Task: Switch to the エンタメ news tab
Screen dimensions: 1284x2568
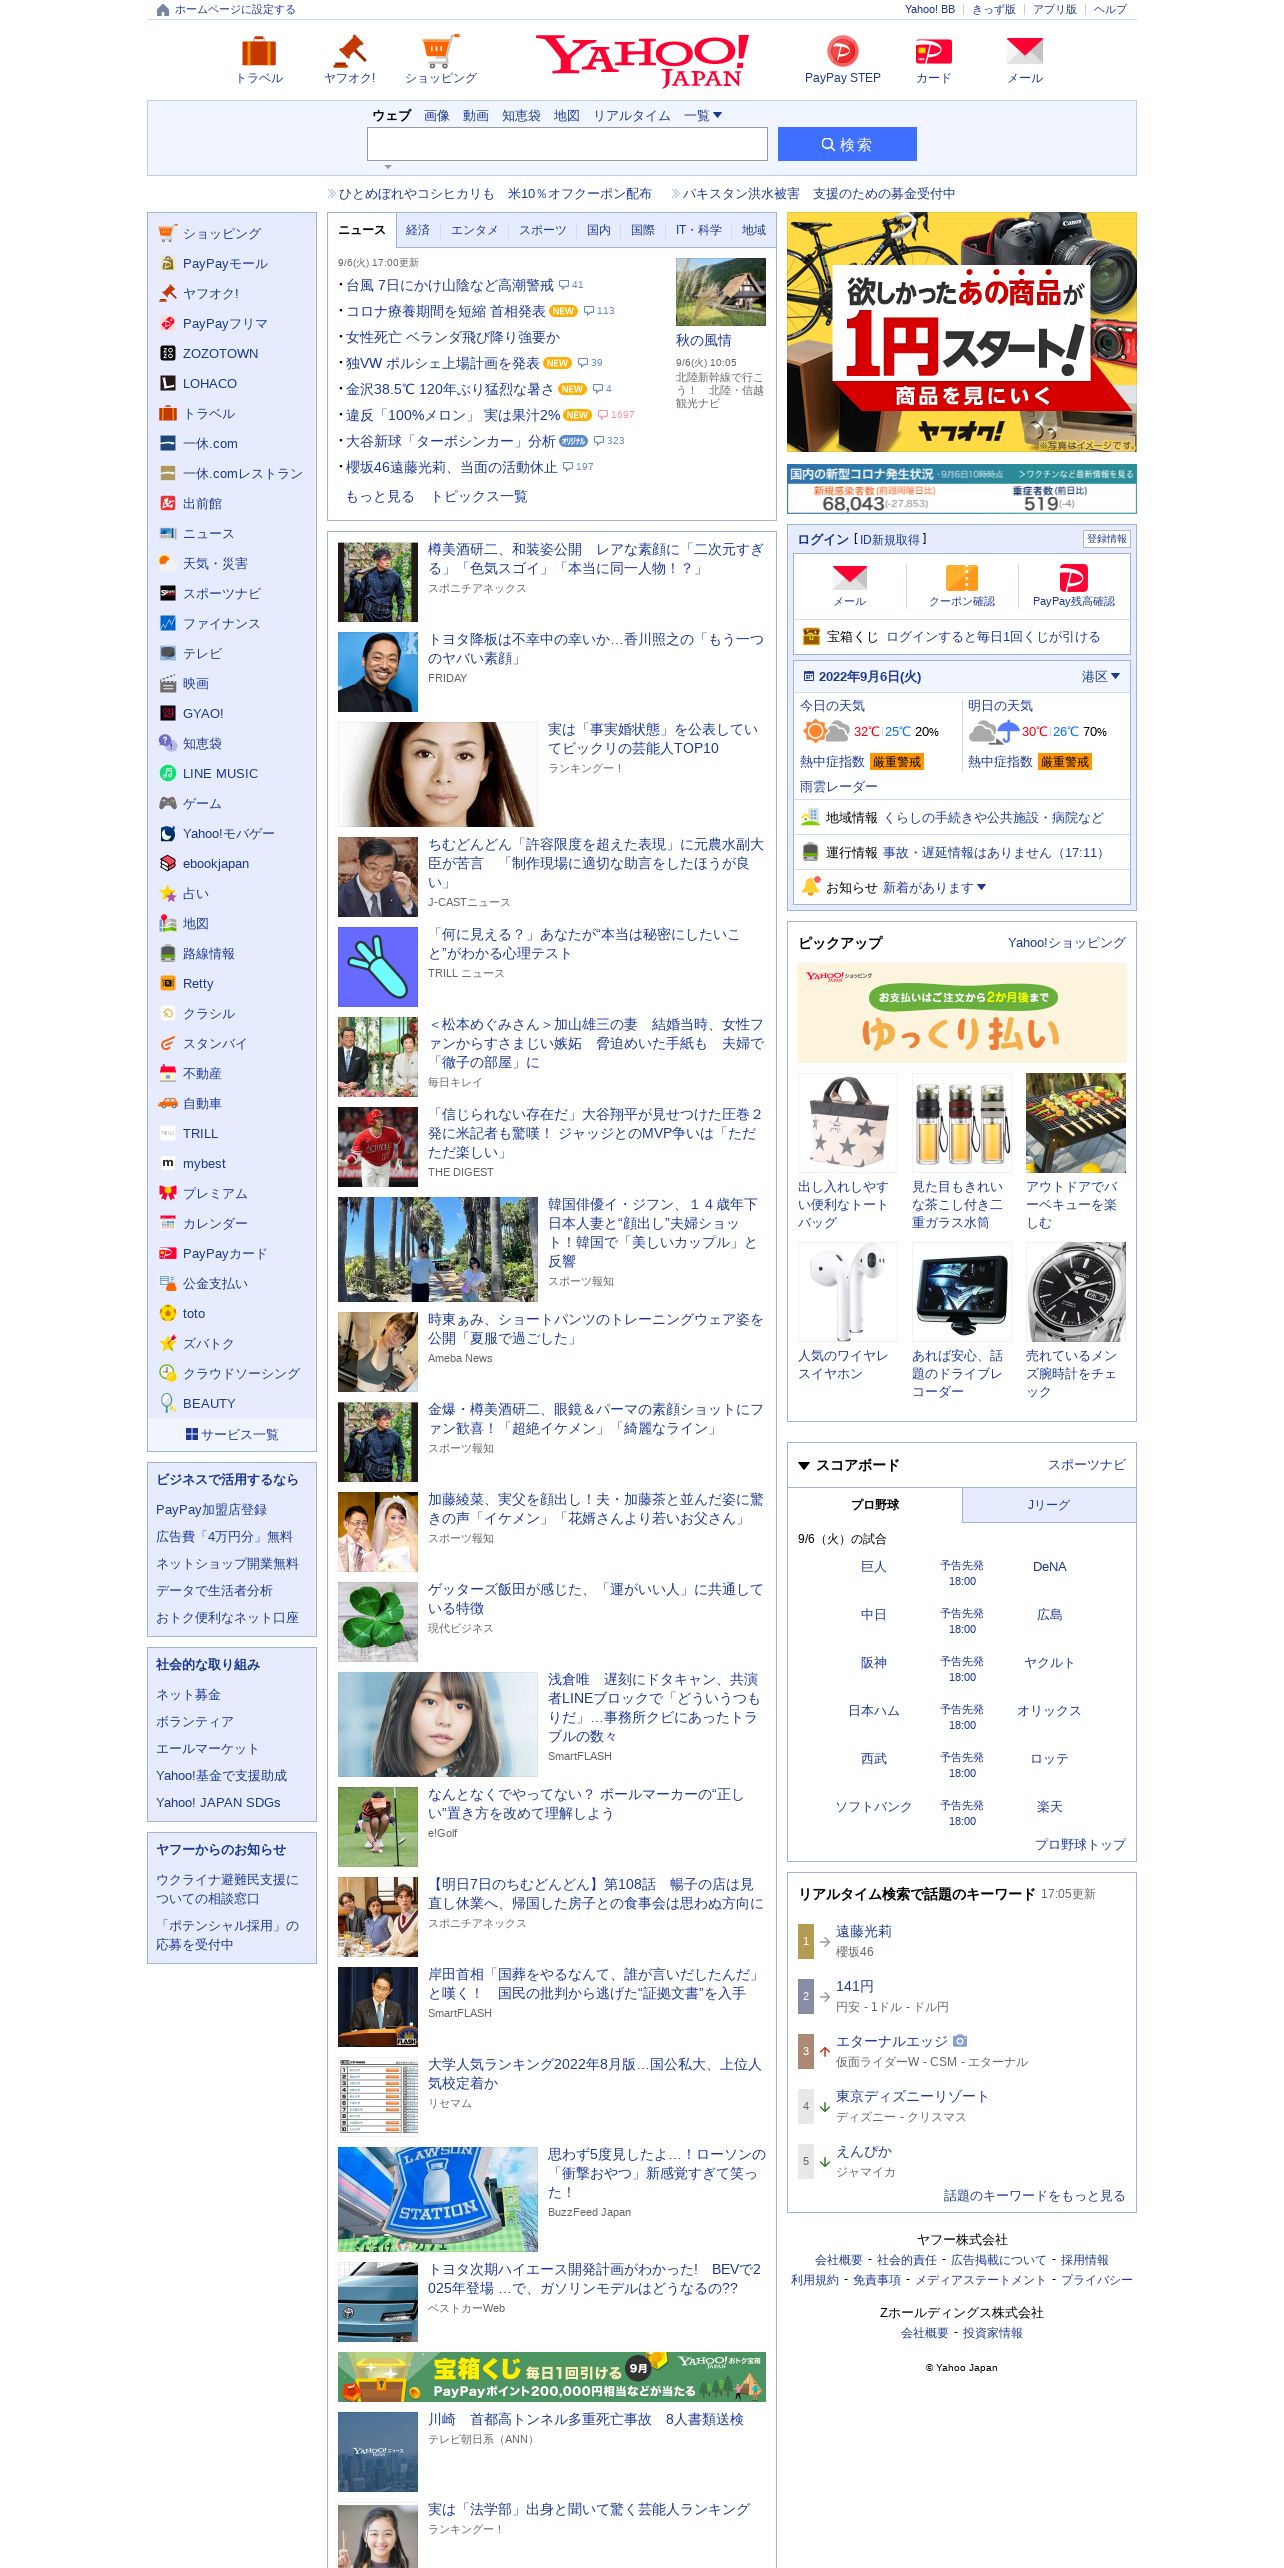Action: [x=474, y=230]
